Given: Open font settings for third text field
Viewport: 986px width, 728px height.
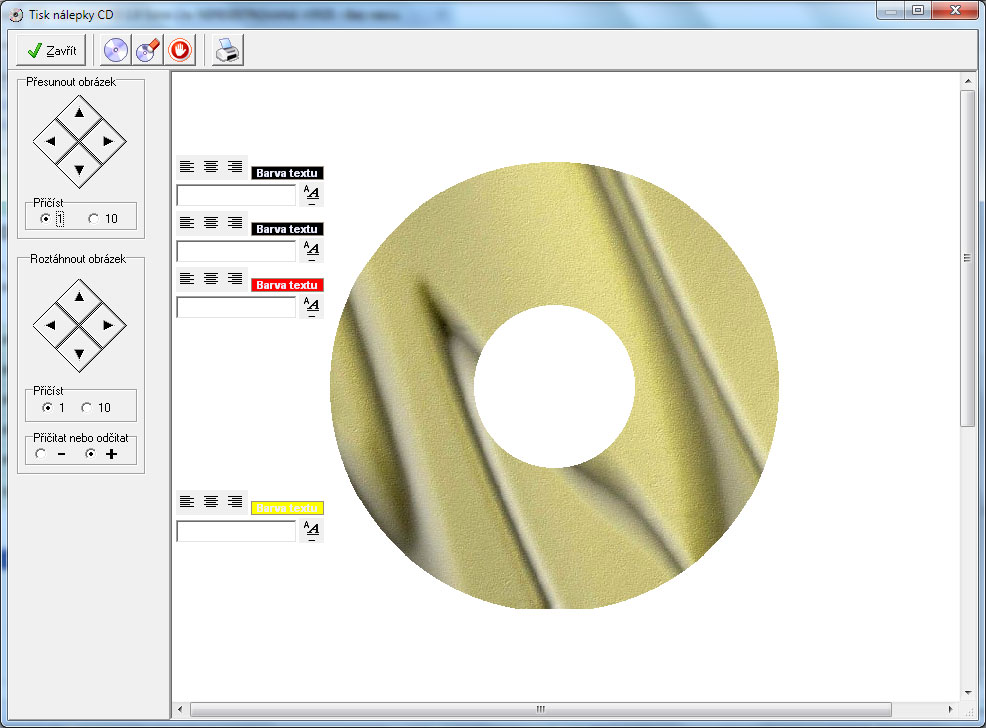Looking at the screenshot, I should tap(311, 307).
